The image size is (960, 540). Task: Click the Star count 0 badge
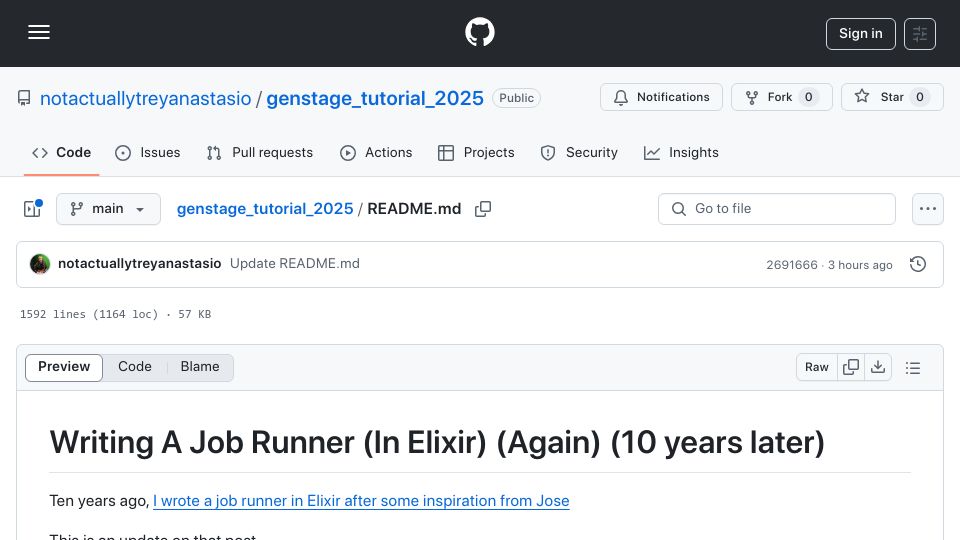pyautogui.click(x=920, y=97)
